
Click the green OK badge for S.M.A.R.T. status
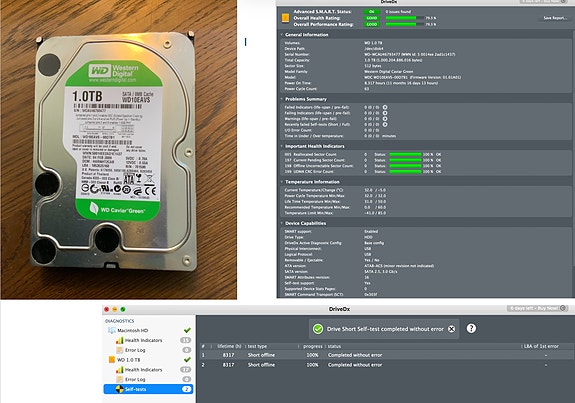point(371,12)
